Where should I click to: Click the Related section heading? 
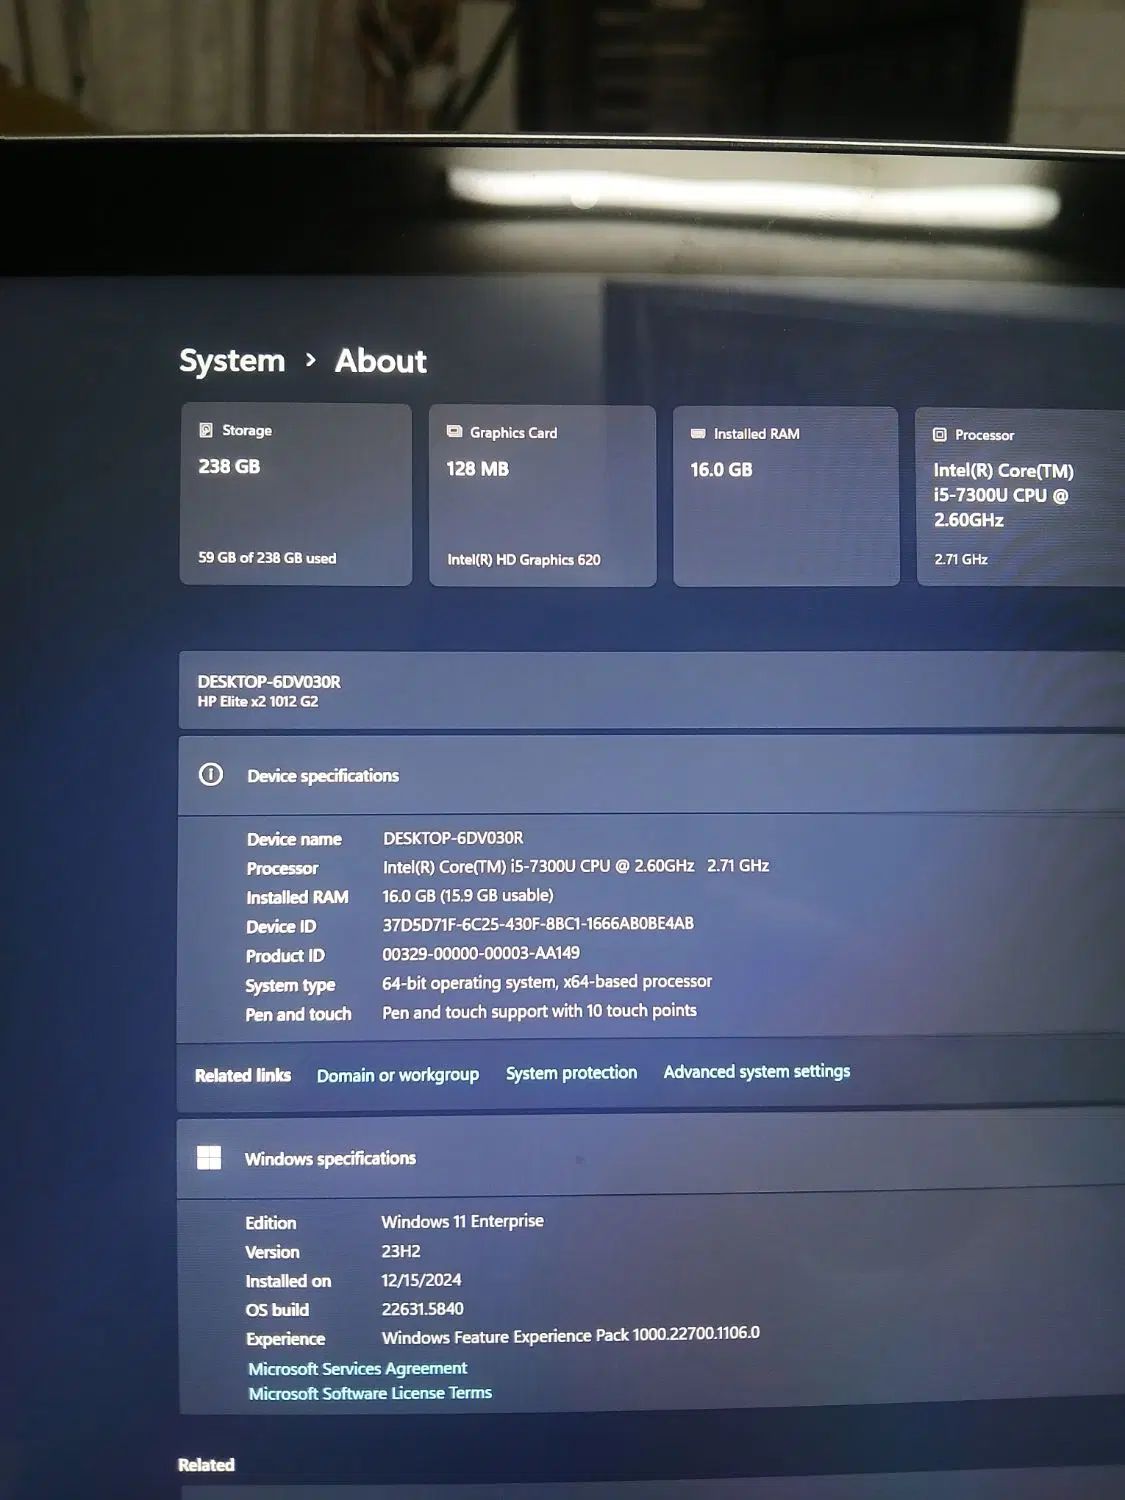tap(206, 1465)
